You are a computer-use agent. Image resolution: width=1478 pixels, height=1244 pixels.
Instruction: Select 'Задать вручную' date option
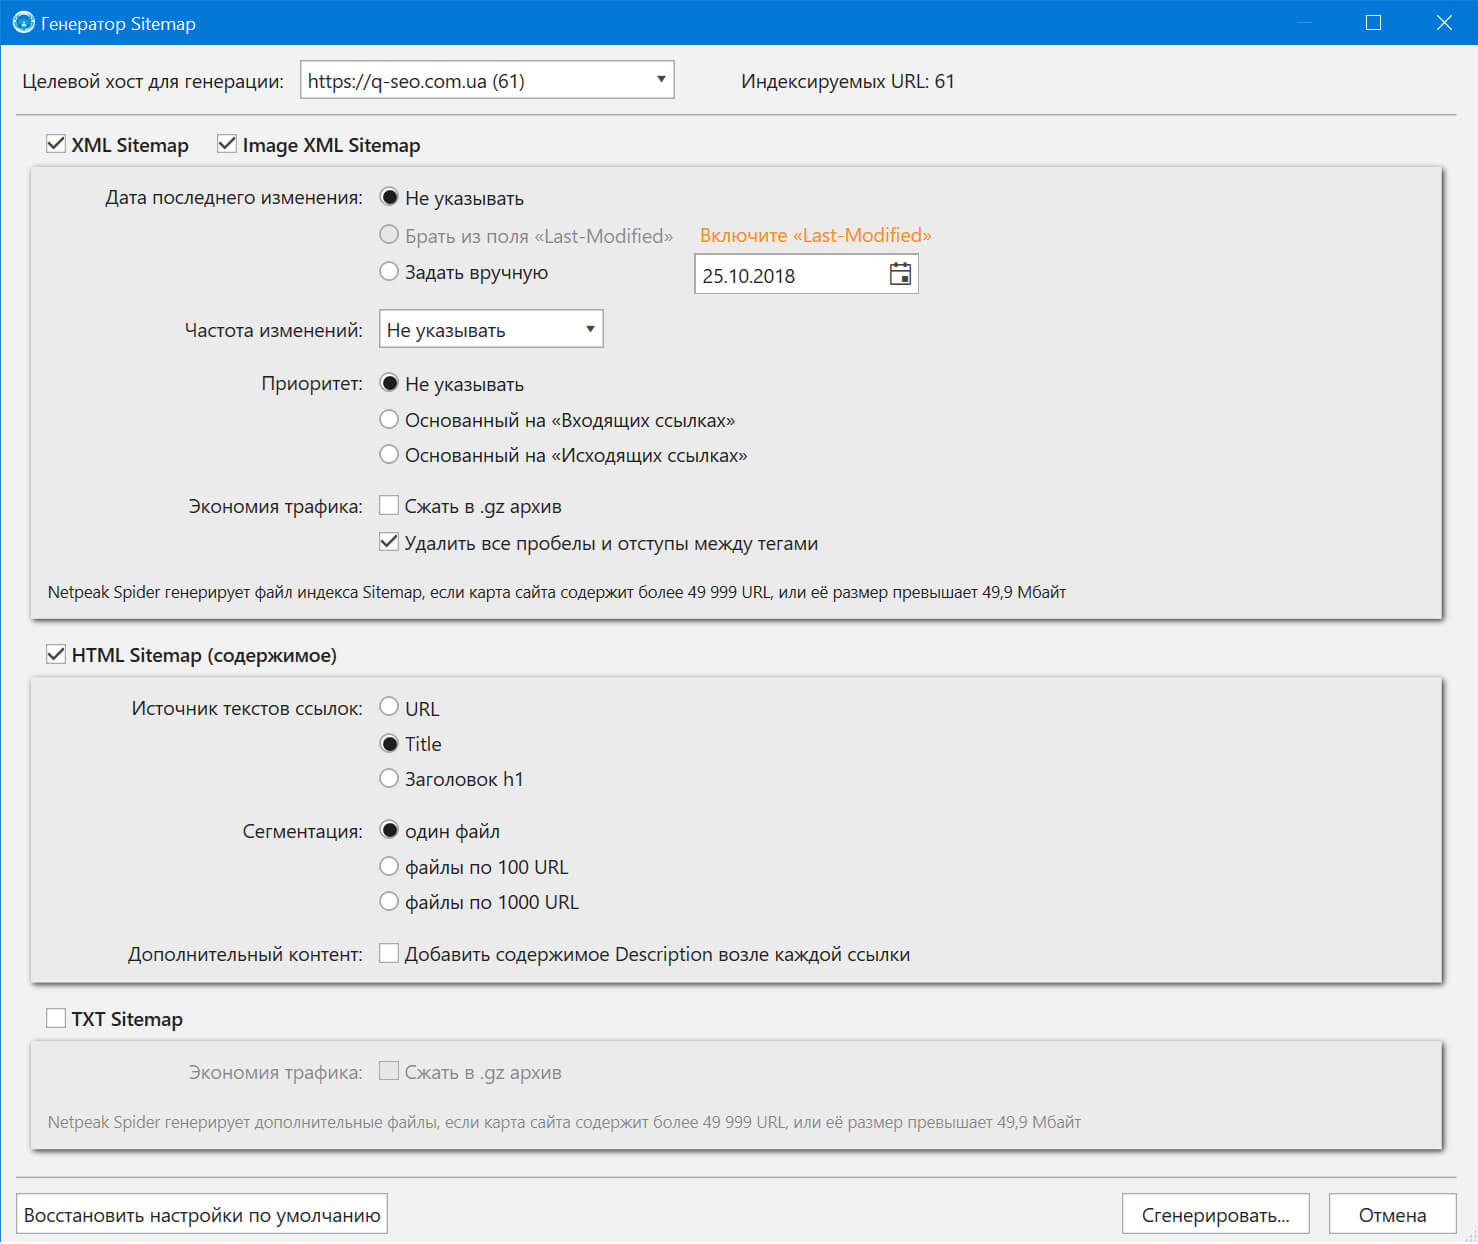pos(389,272)
